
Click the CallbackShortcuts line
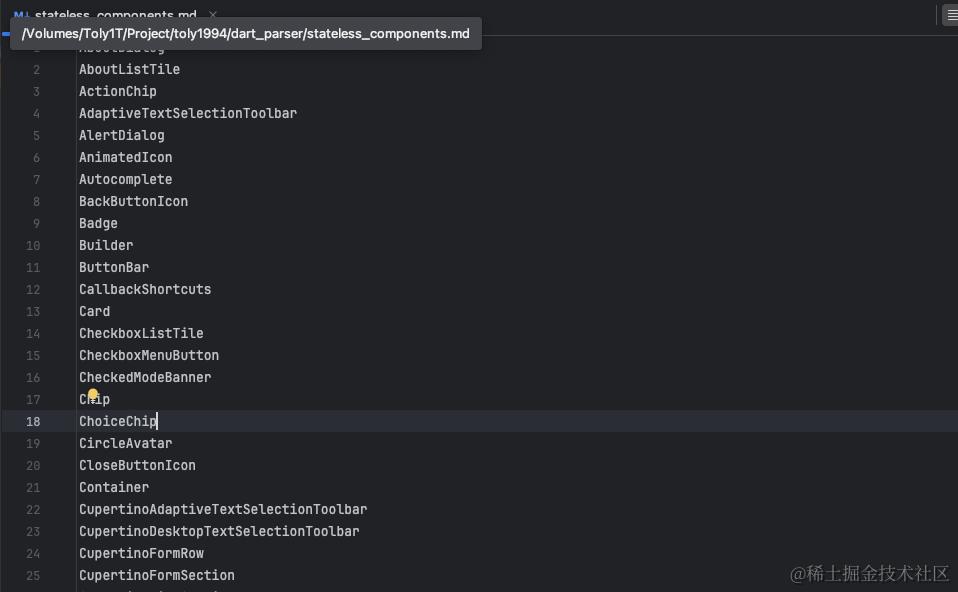coord(145,290)
